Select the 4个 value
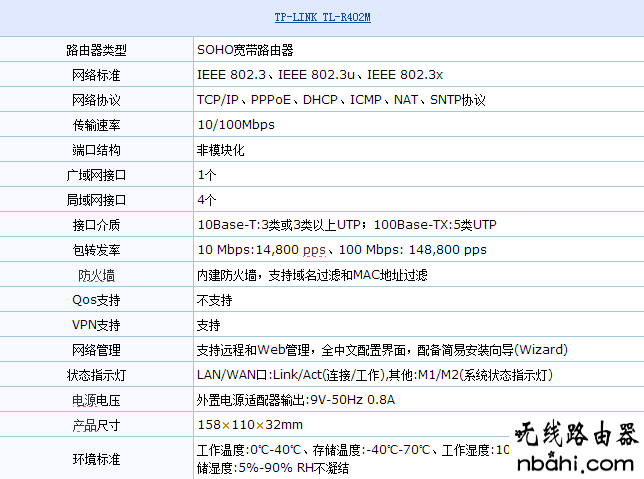Screen dimensions: 644x479 pyautogui.click(x=207, y=200)
